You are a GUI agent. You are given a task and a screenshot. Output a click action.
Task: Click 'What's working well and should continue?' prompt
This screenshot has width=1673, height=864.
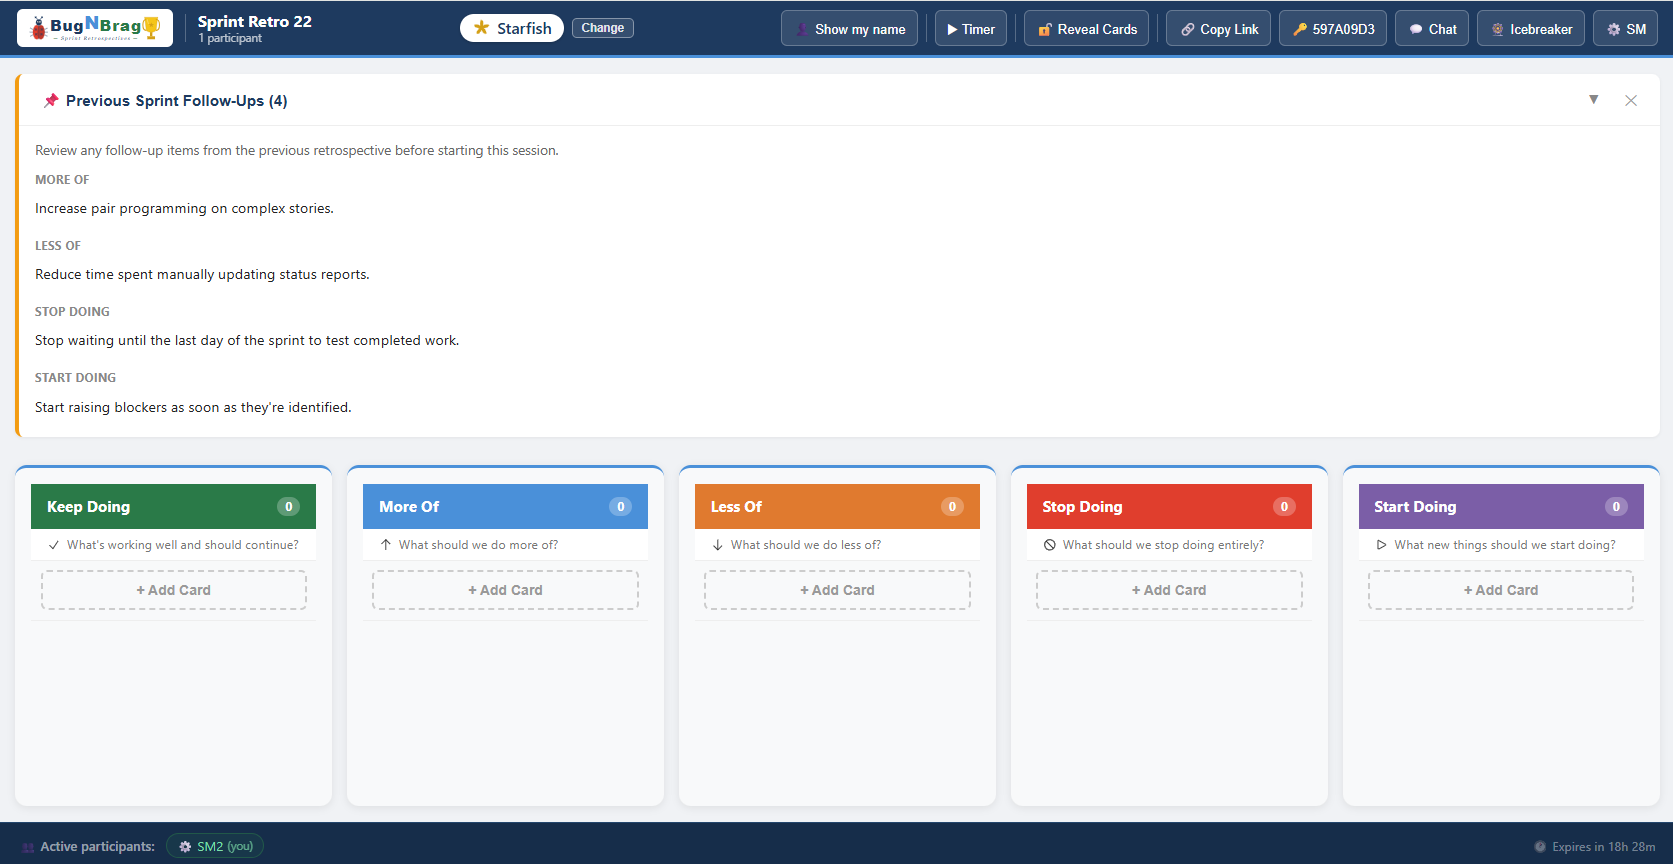point(183,545)
